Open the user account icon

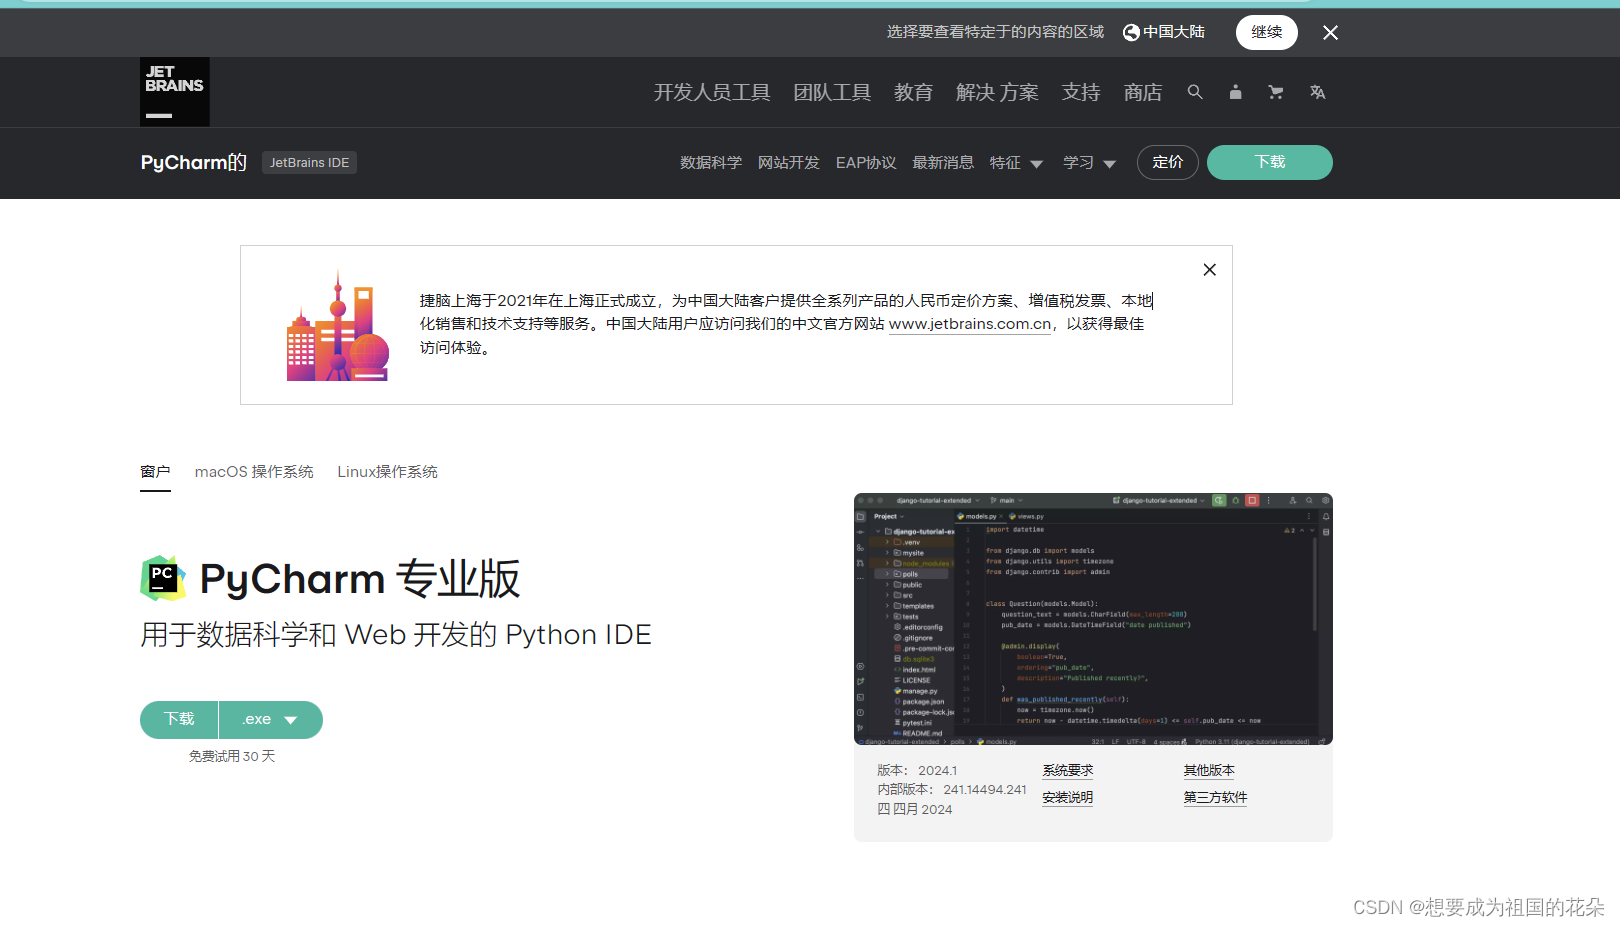[1236, 92]
